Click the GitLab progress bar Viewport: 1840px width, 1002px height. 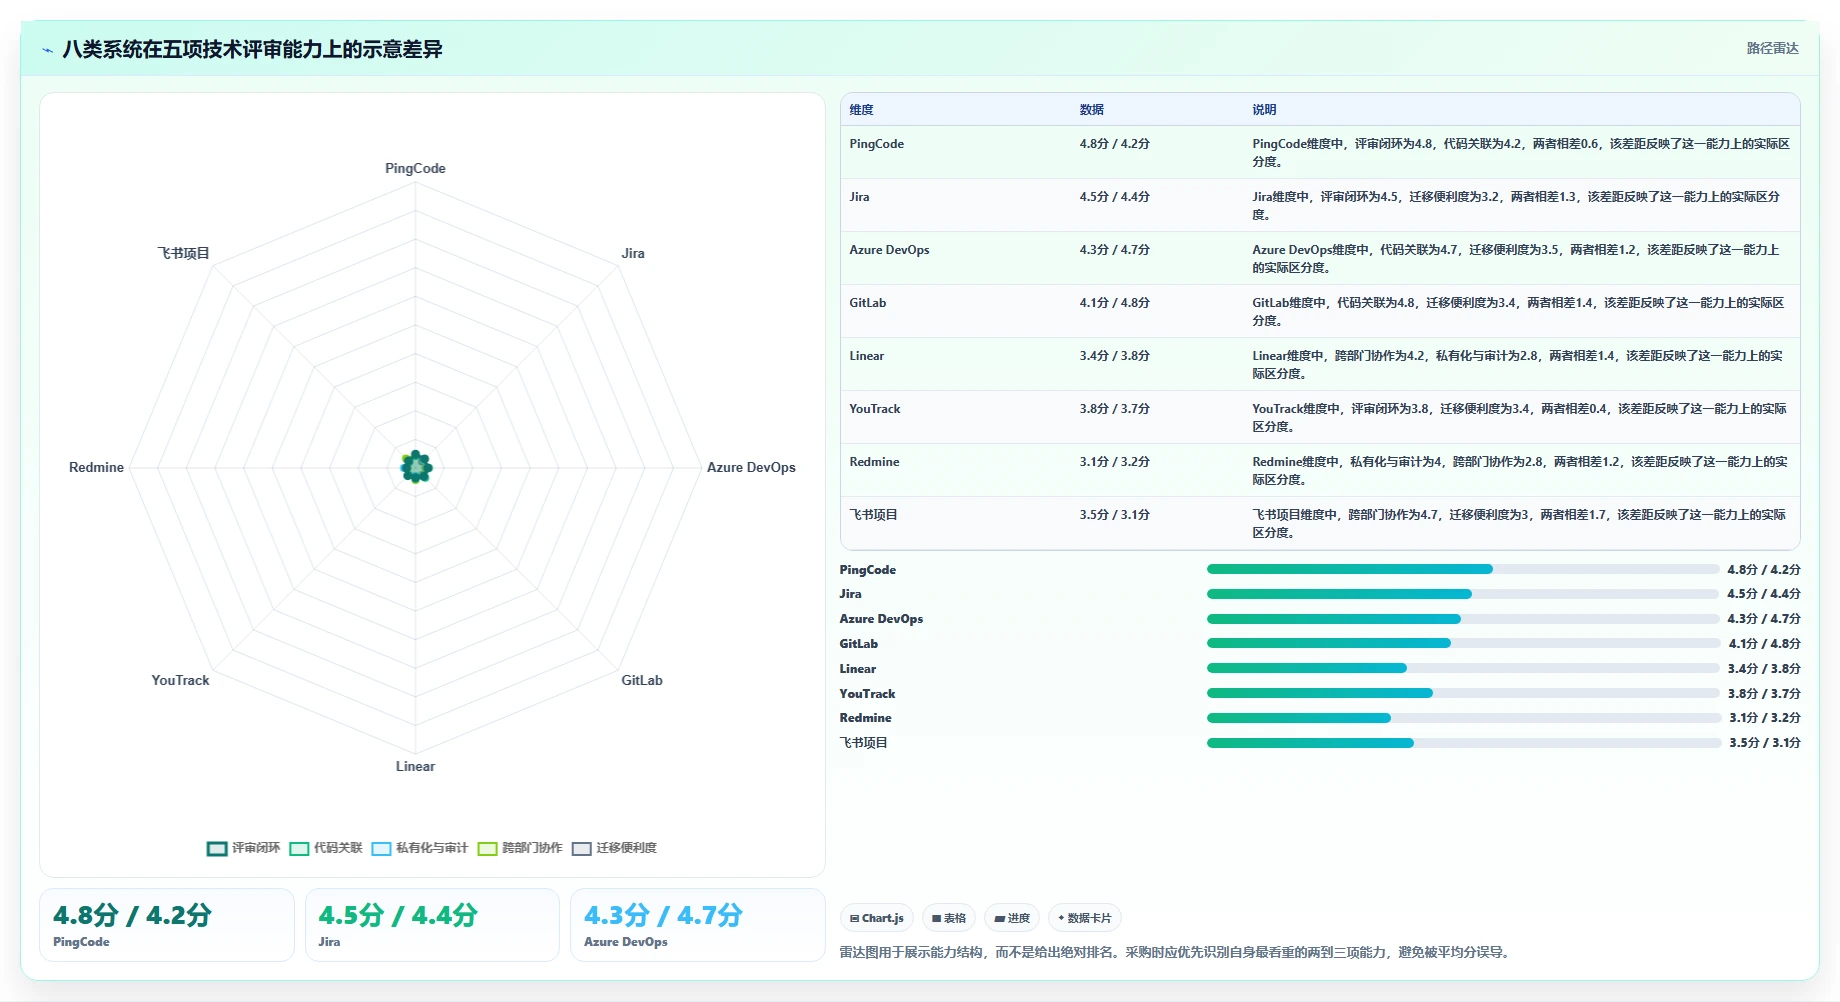1463,643
